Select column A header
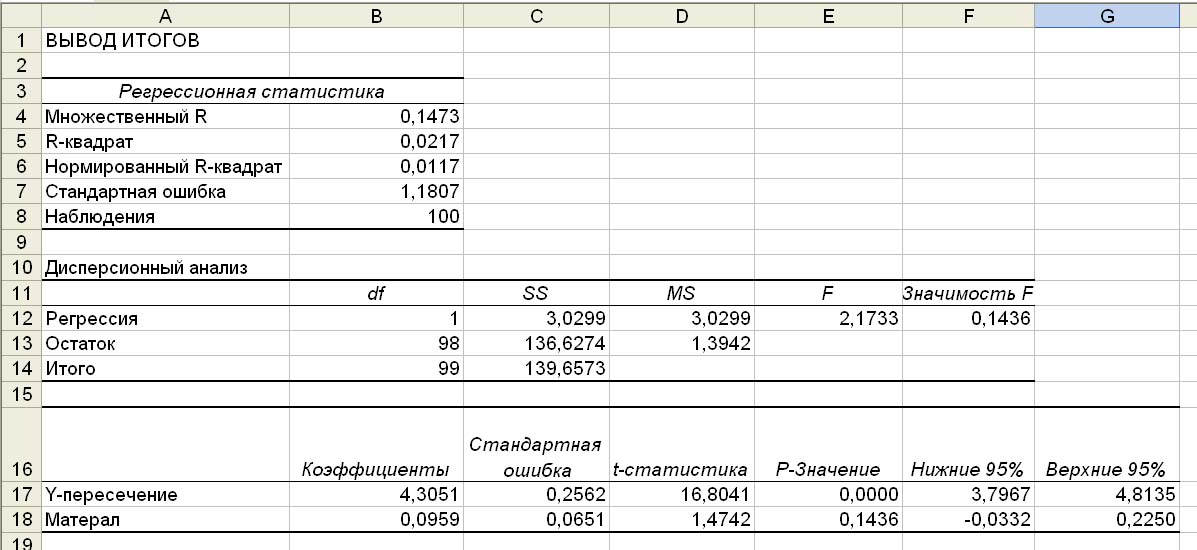The image size is (1197, 550). [x=166, y=15]
